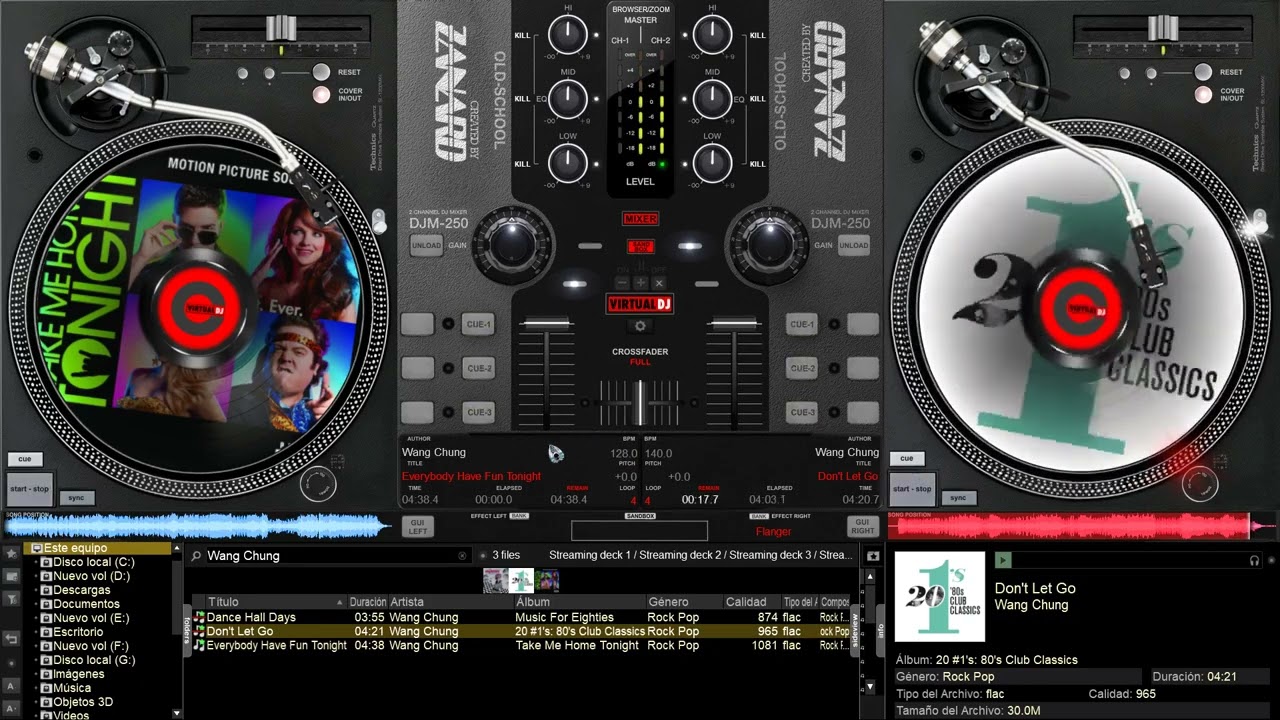
Task: Toggle left deck COVER IN/OUT button
Action: 321,95
